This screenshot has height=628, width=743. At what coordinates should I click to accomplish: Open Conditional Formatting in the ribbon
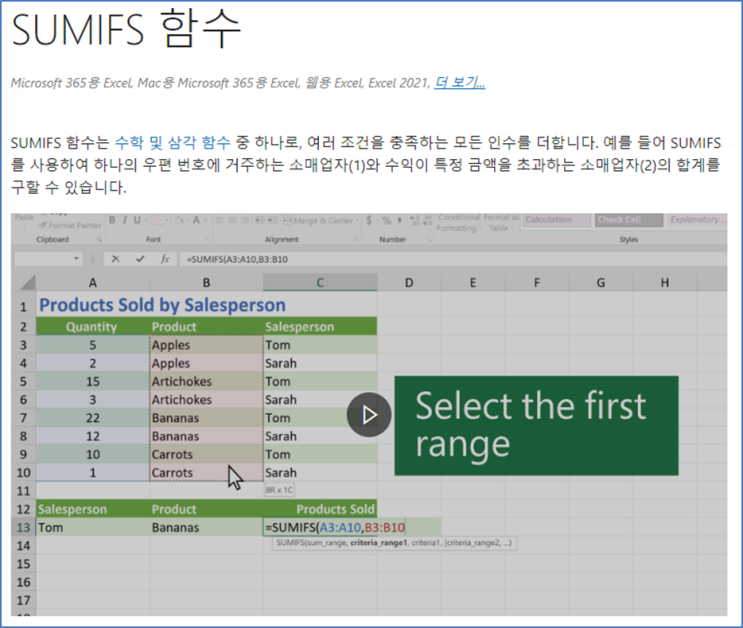[x=459, y=223]
